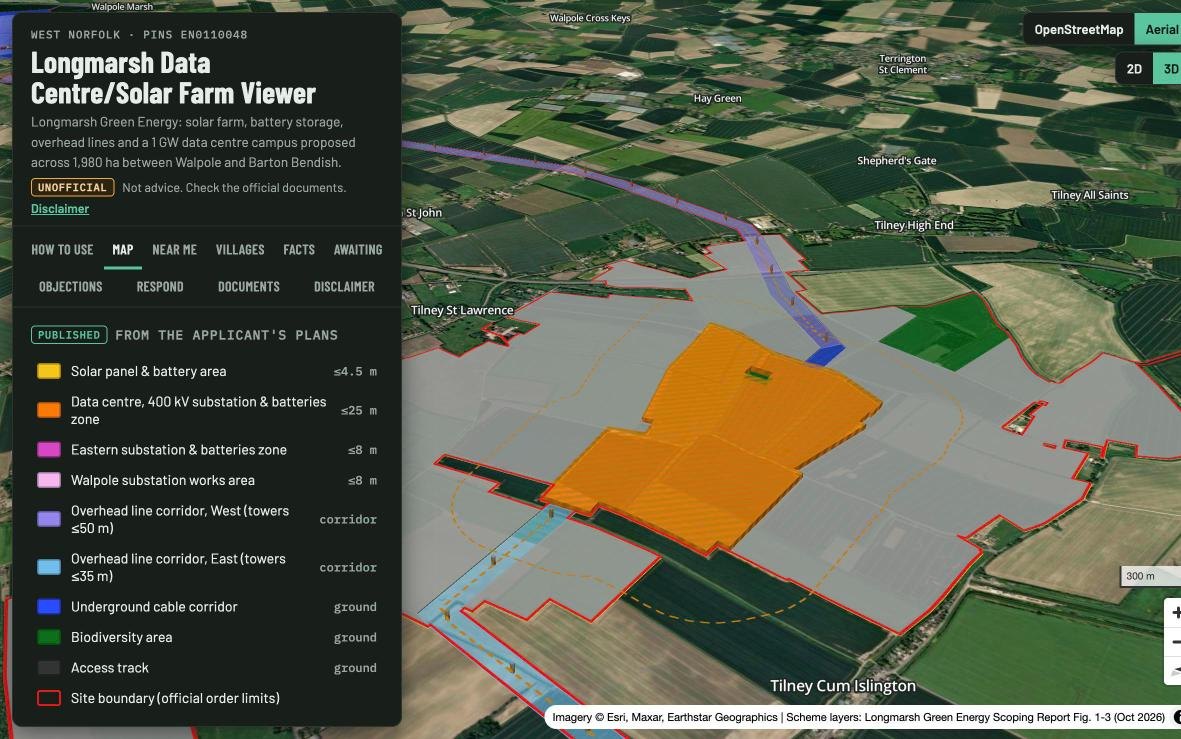
Task: Click 'Access track' legend text
Action: pyautogui.click(x=109, y=668)
